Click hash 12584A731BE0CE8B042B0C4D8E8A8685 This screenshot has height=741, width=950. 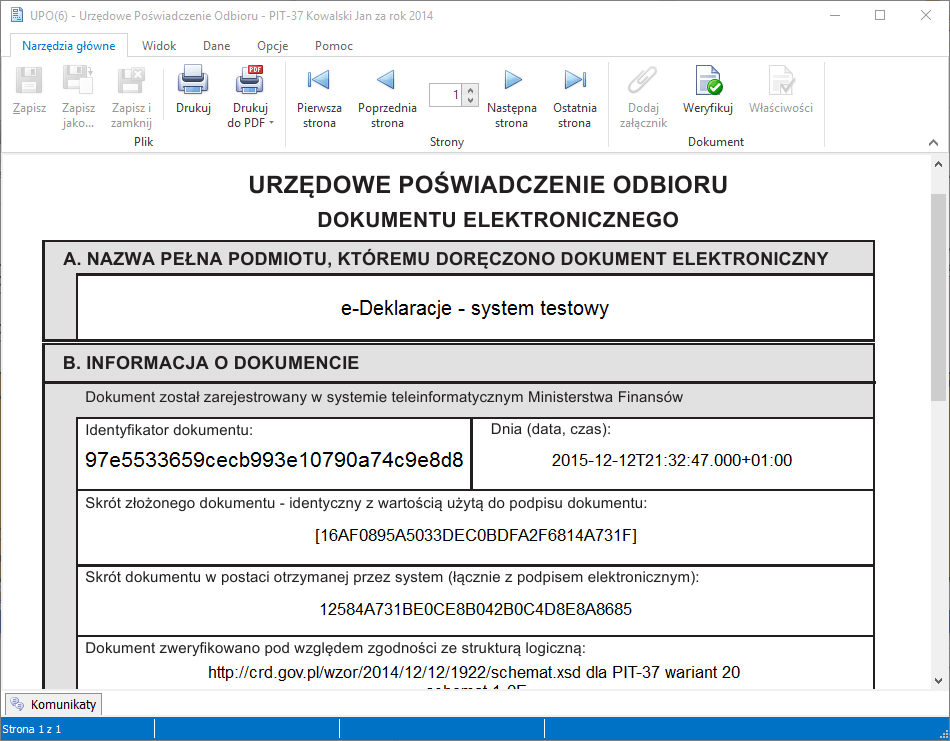[476, 609]
